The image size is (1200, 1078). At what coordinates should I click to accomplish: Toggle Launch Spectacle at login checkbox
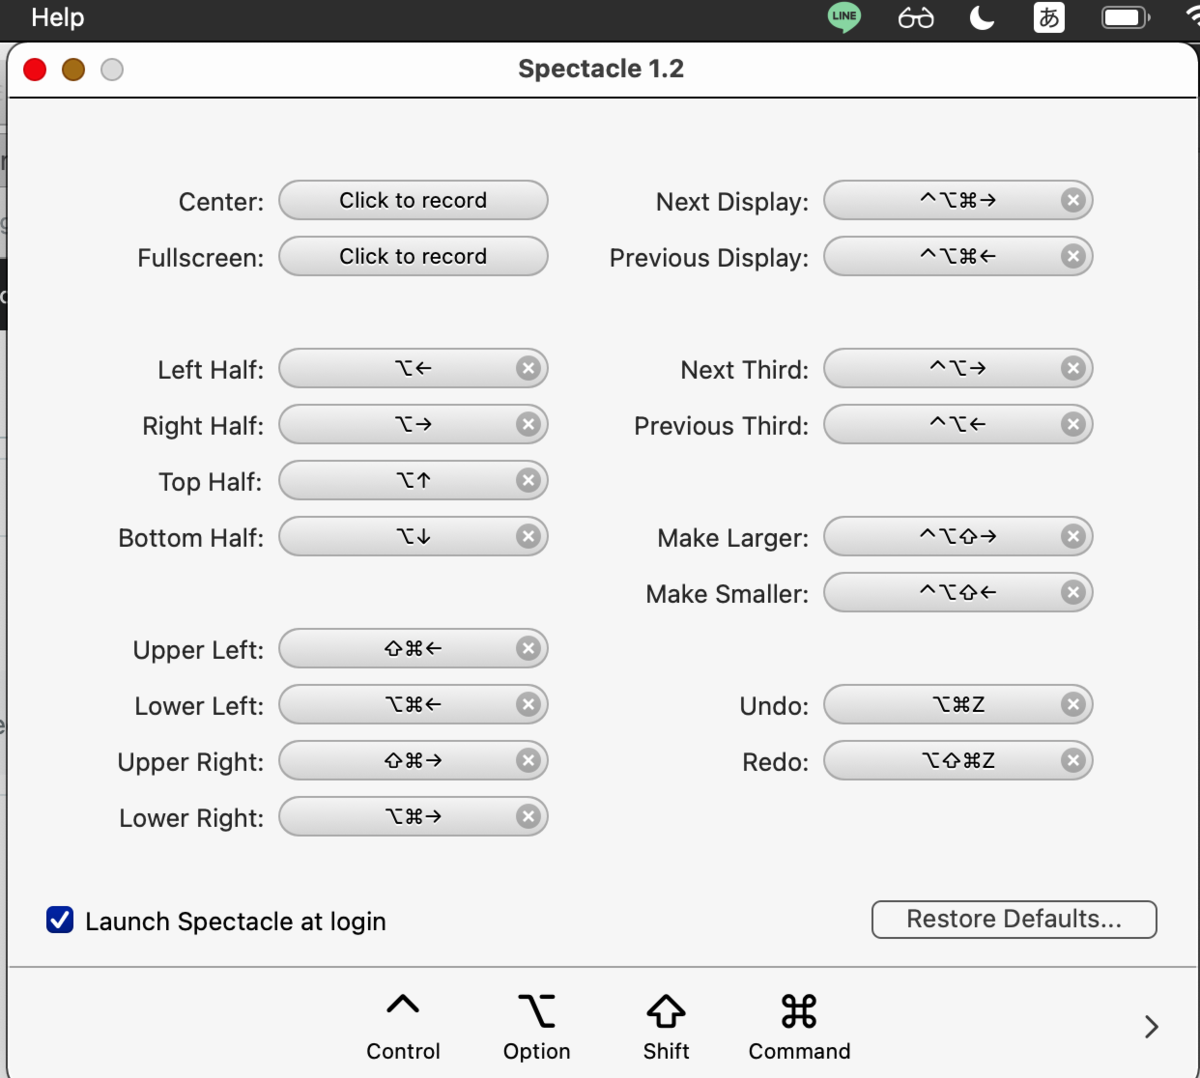[x=60, y=920]
